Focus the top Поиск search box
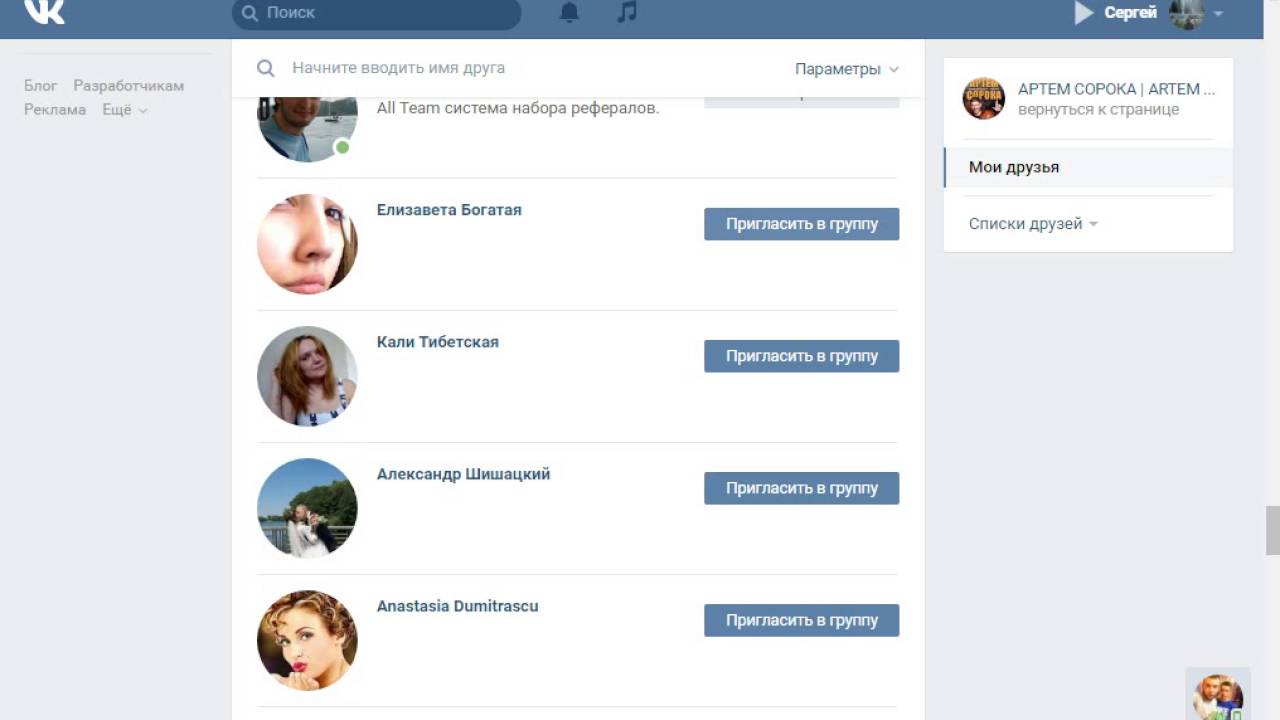Screen dimensions: 1280x720 376,13
